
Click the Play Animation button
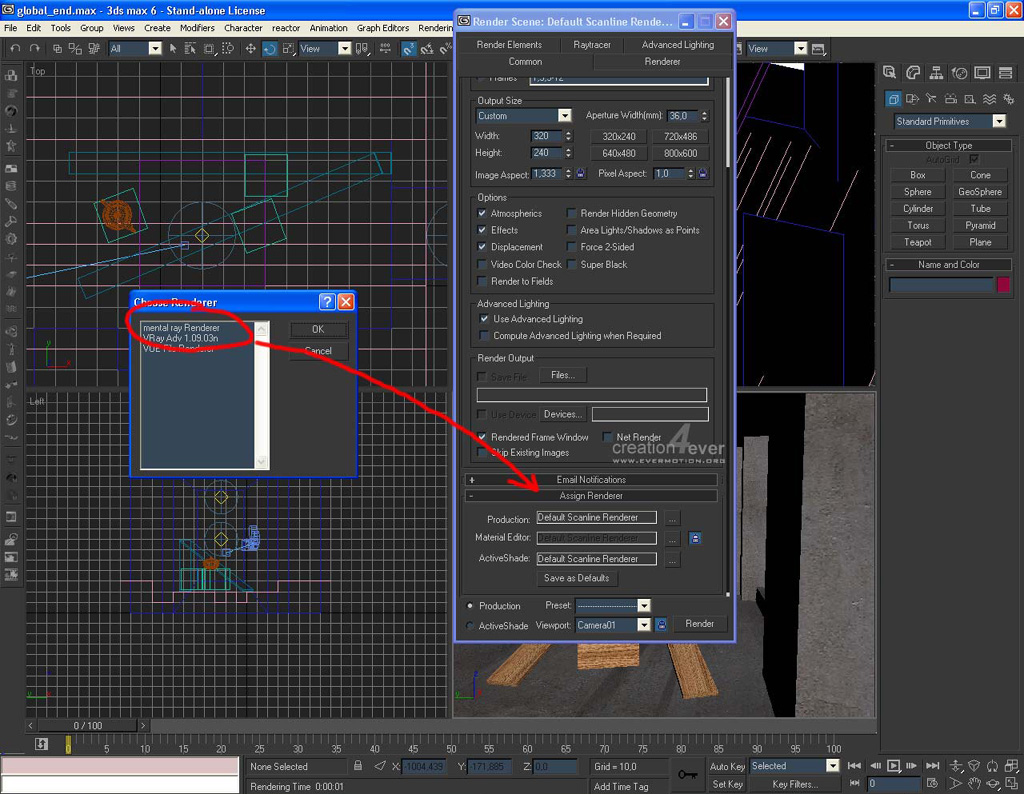pos(894,766)
